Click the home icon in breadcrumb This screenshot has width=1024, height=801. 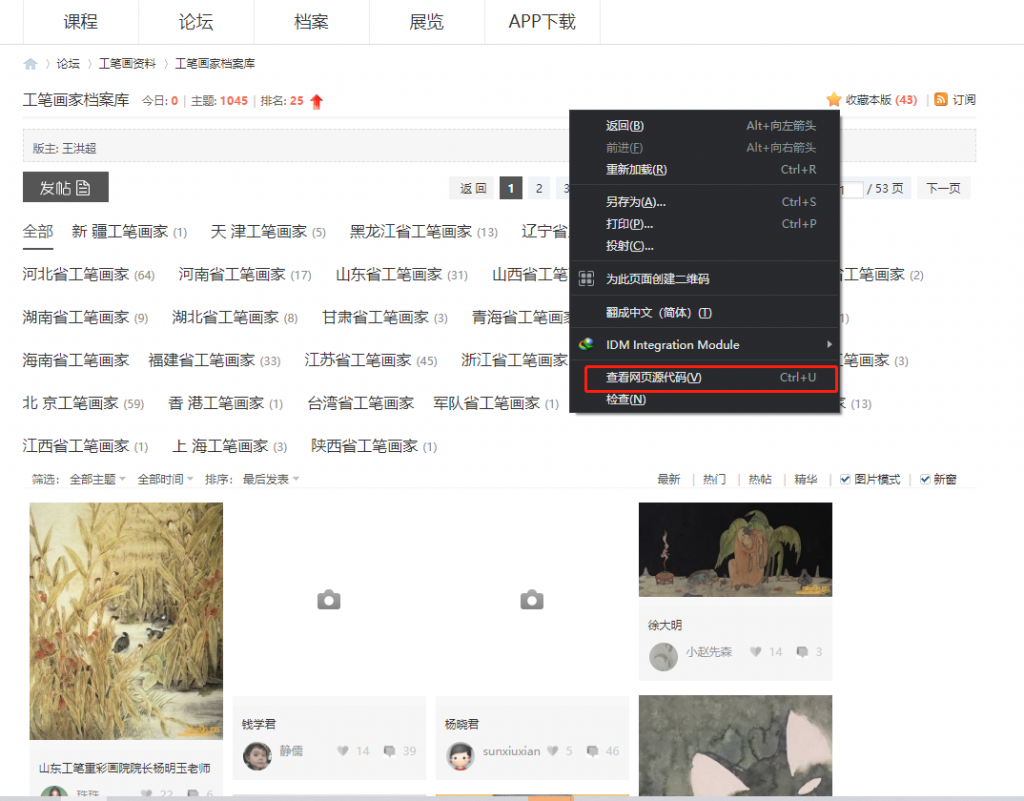pyautogui.click(x=30, y=64)
